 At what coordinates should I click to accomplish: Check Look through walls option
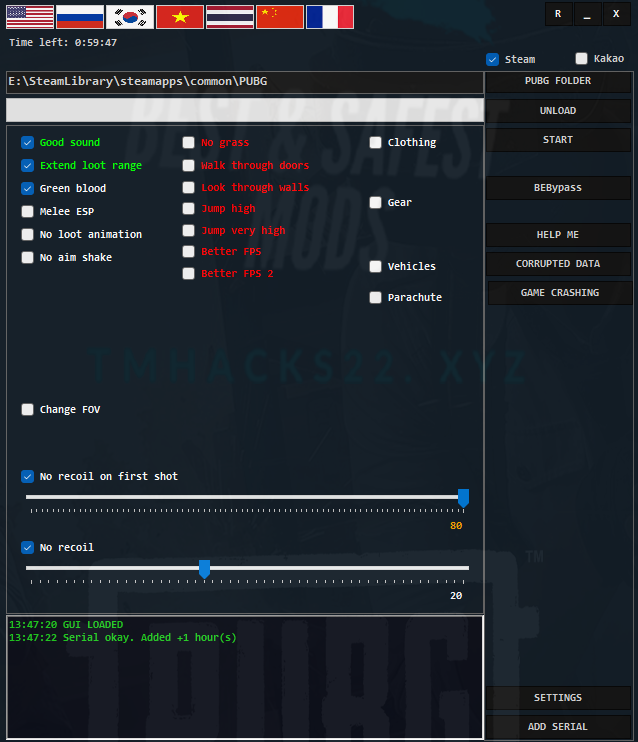188,187
